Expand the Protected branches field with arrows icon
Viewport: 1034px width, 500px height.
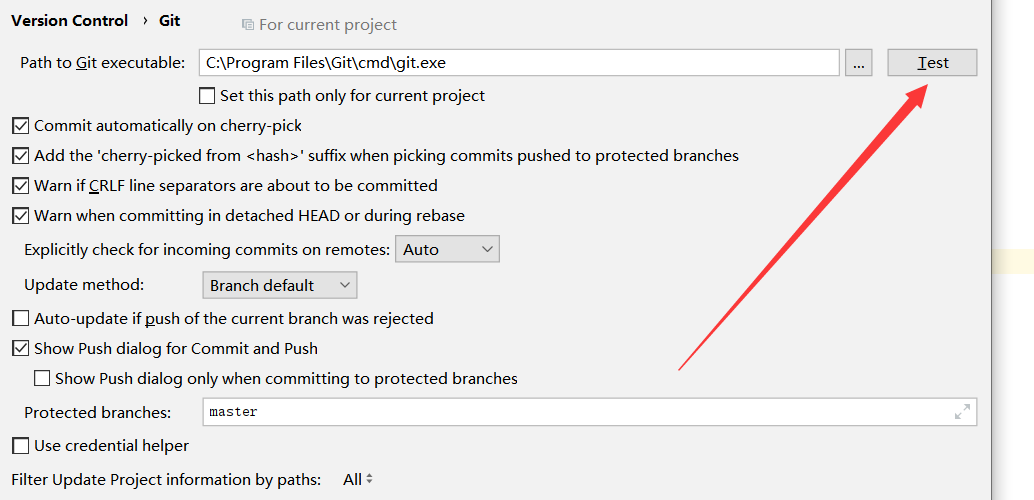coord(962,412)
